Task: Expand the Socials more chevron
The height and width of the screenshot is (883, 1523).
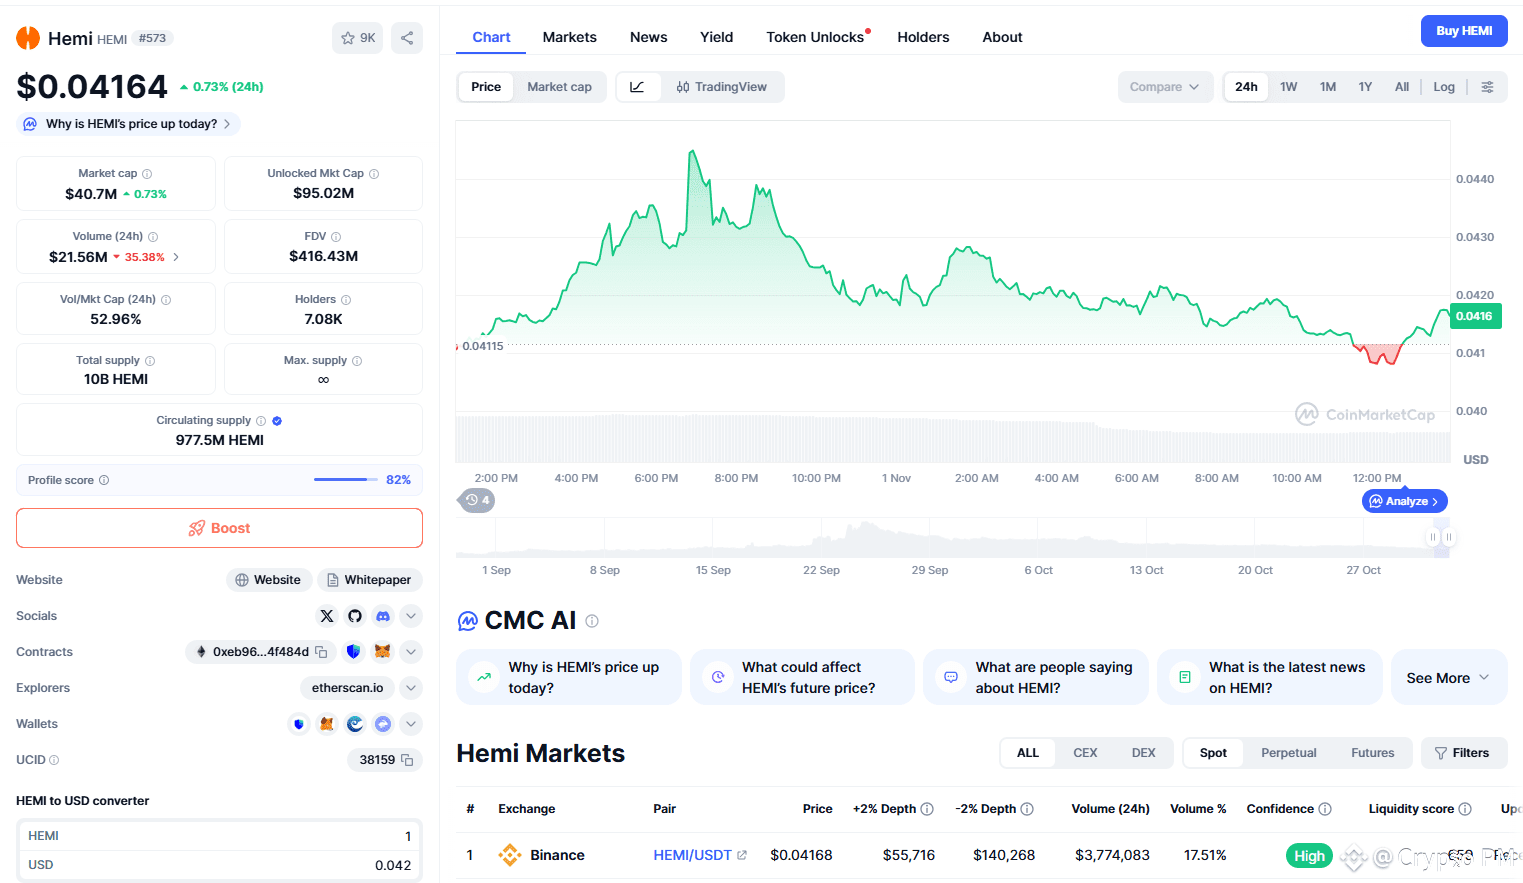Action: point(411,616)
